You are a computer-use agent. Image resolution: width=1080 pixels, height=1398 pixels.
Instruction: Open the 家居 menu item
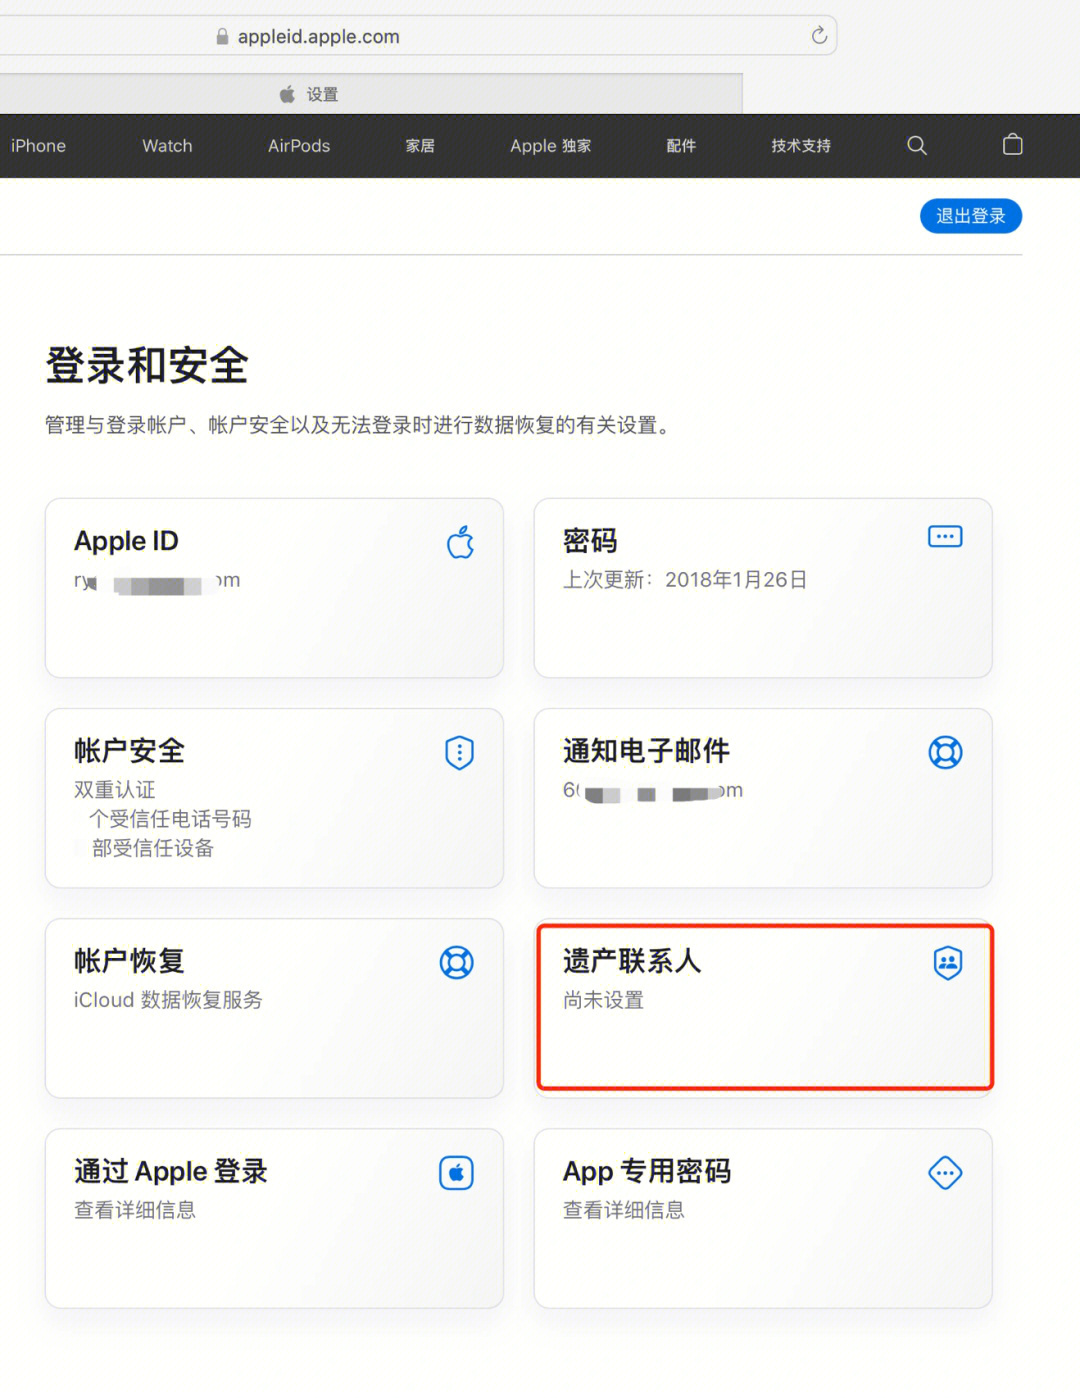(x=420, y=146)
